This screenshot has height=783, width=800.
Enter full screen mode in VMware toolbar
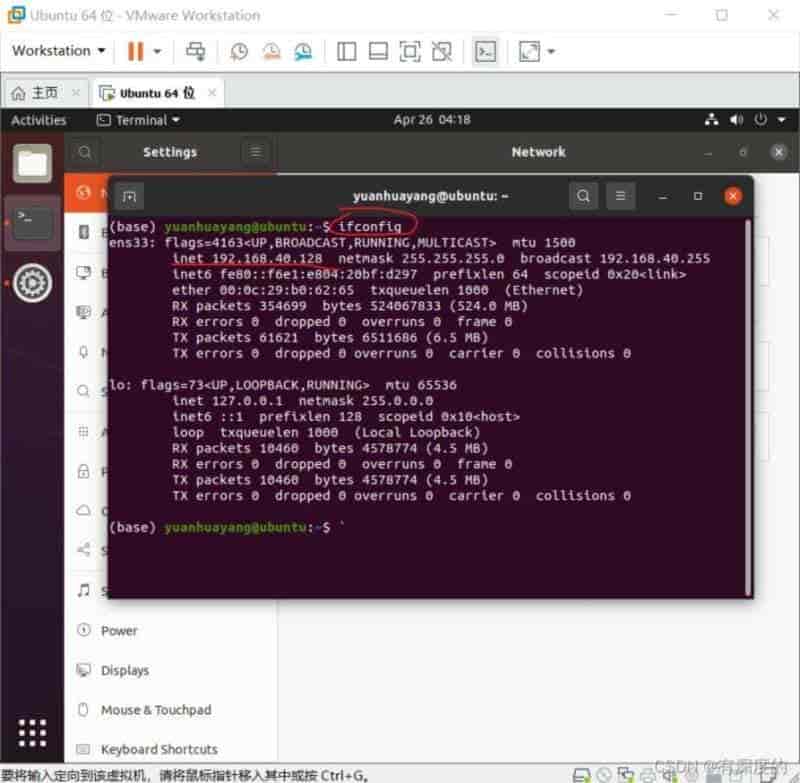point(409,51)
